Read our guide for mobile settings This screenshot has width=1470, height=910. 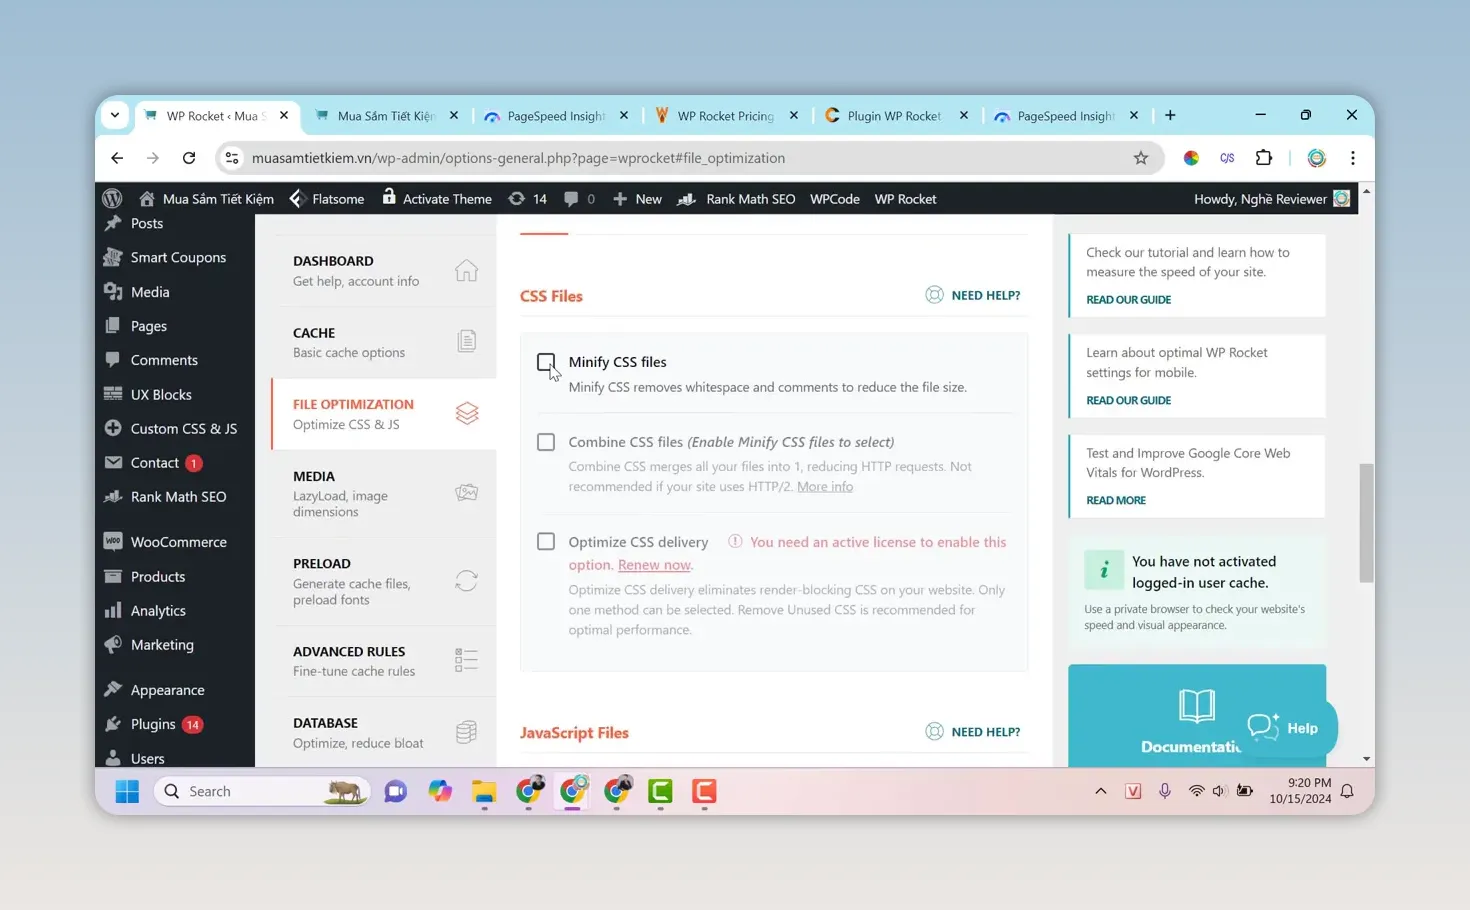pos(1128,400)
